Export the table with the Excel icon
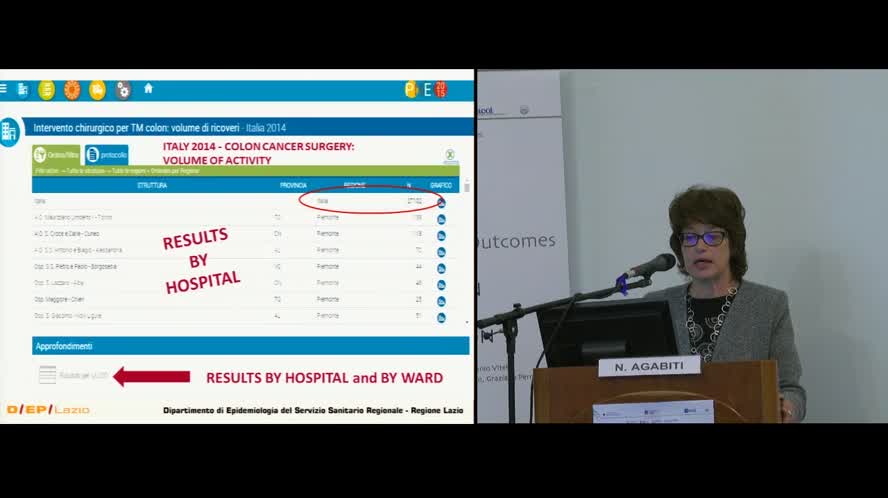The image size is (888, 498). point(450,155)
